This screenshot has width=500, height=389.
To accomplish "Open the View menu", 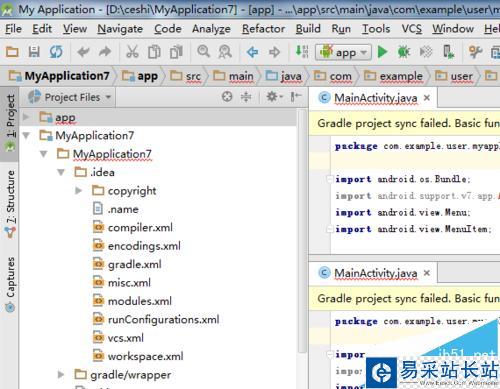I will tap(75, 29).
